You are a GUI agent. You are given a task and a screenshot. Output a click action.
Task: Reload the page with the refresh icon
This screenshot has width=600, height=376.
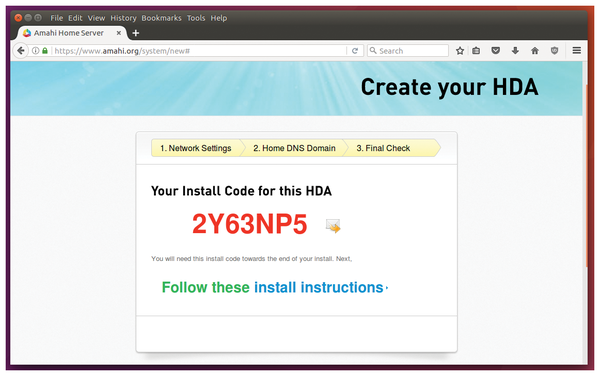click(355, 50)
